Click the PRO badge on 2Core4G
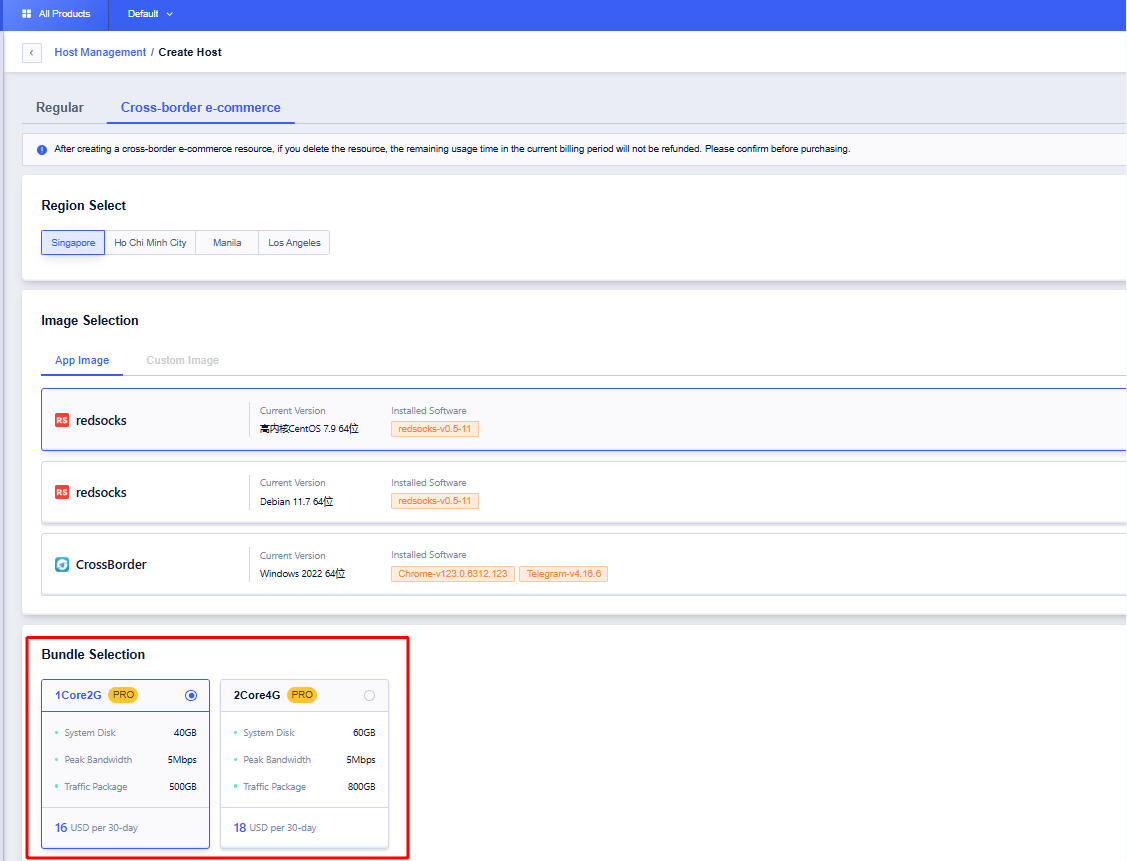Image resolution: width=1127 pixels, height=861 pixels. tap(302, 695)
